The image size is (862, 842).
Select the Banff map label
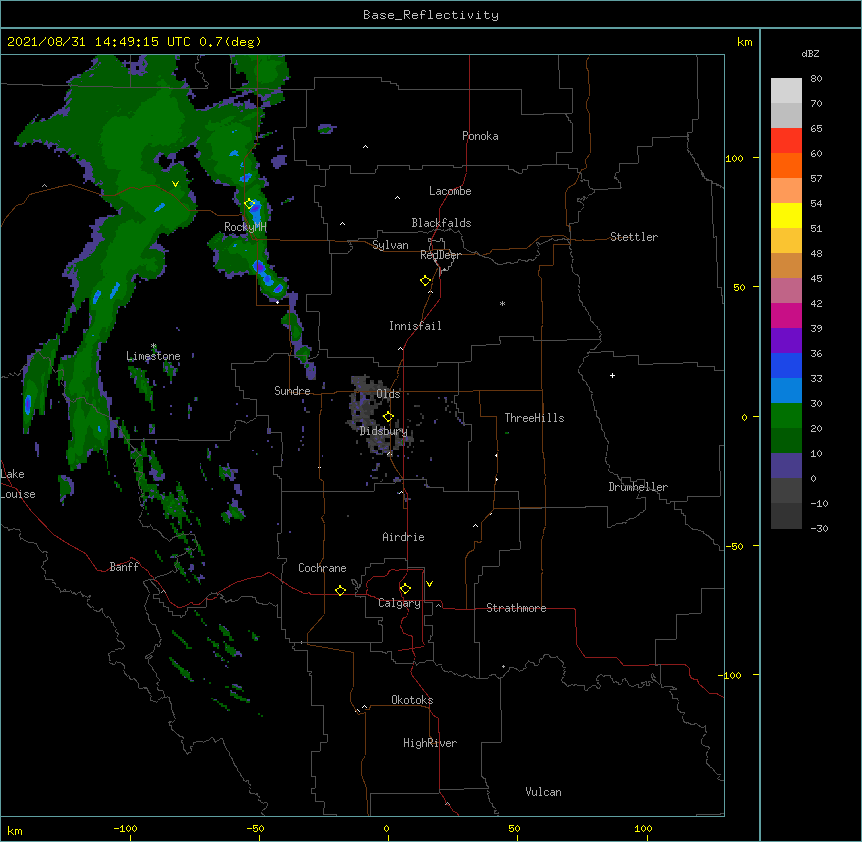[x=124, y=567]
